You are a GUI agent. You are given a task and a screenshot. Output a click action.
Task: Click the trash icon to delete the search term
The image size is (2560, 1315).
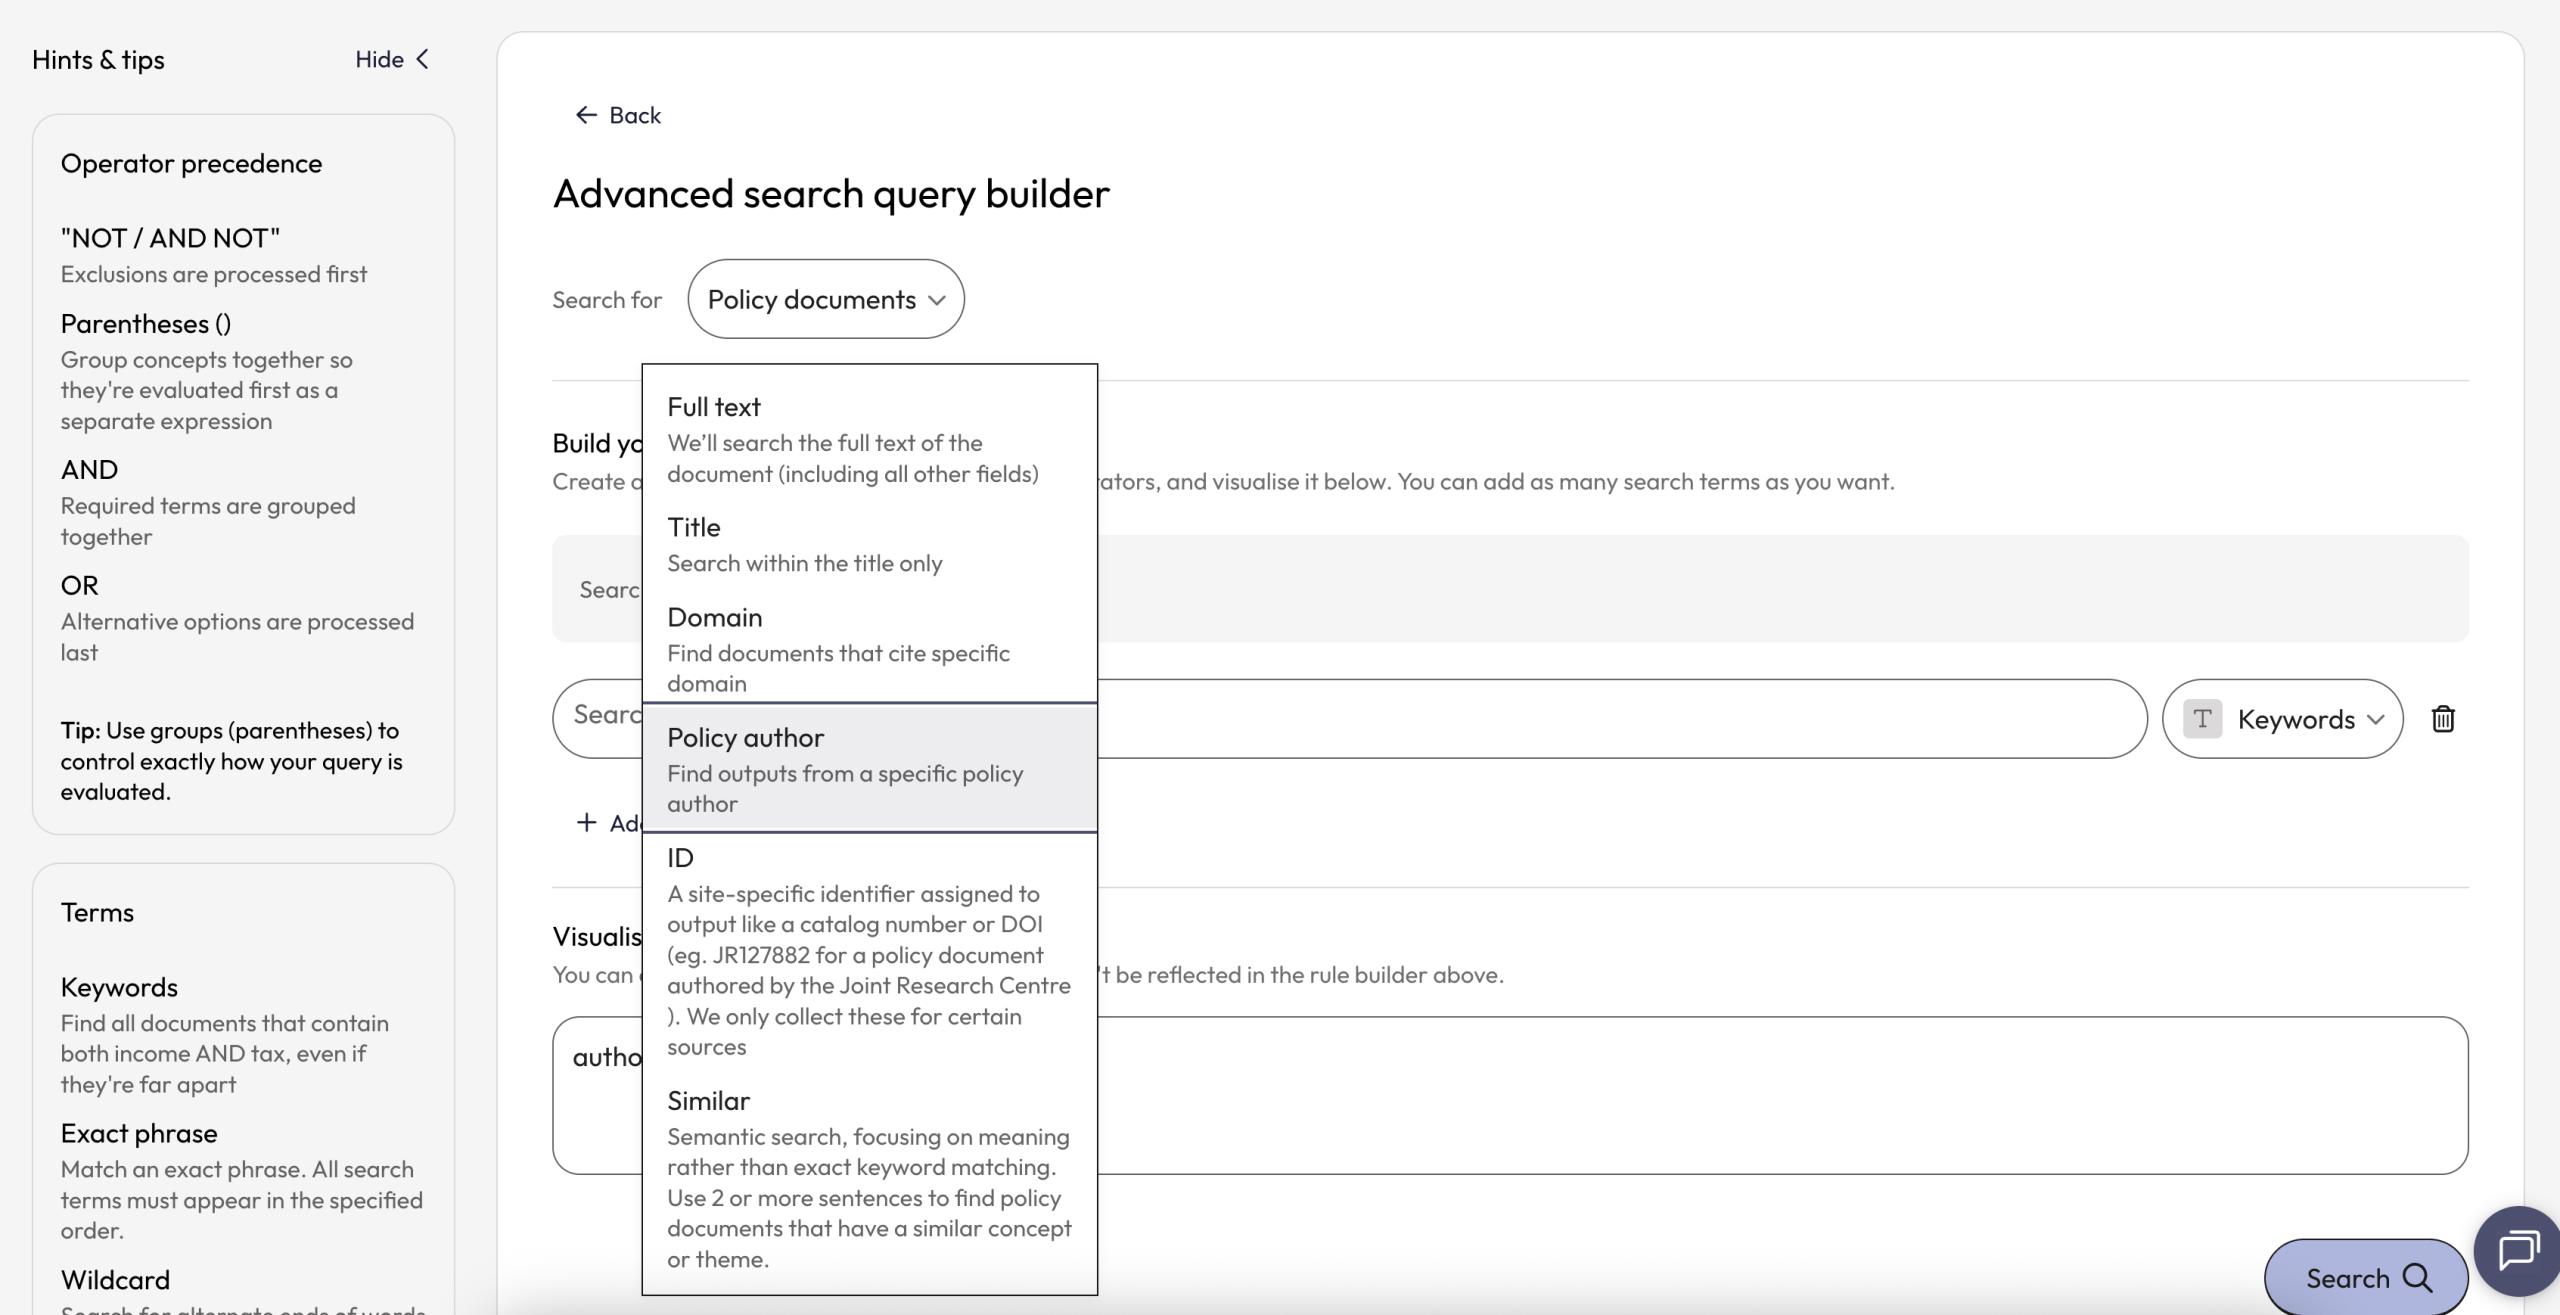[2442, 718]
